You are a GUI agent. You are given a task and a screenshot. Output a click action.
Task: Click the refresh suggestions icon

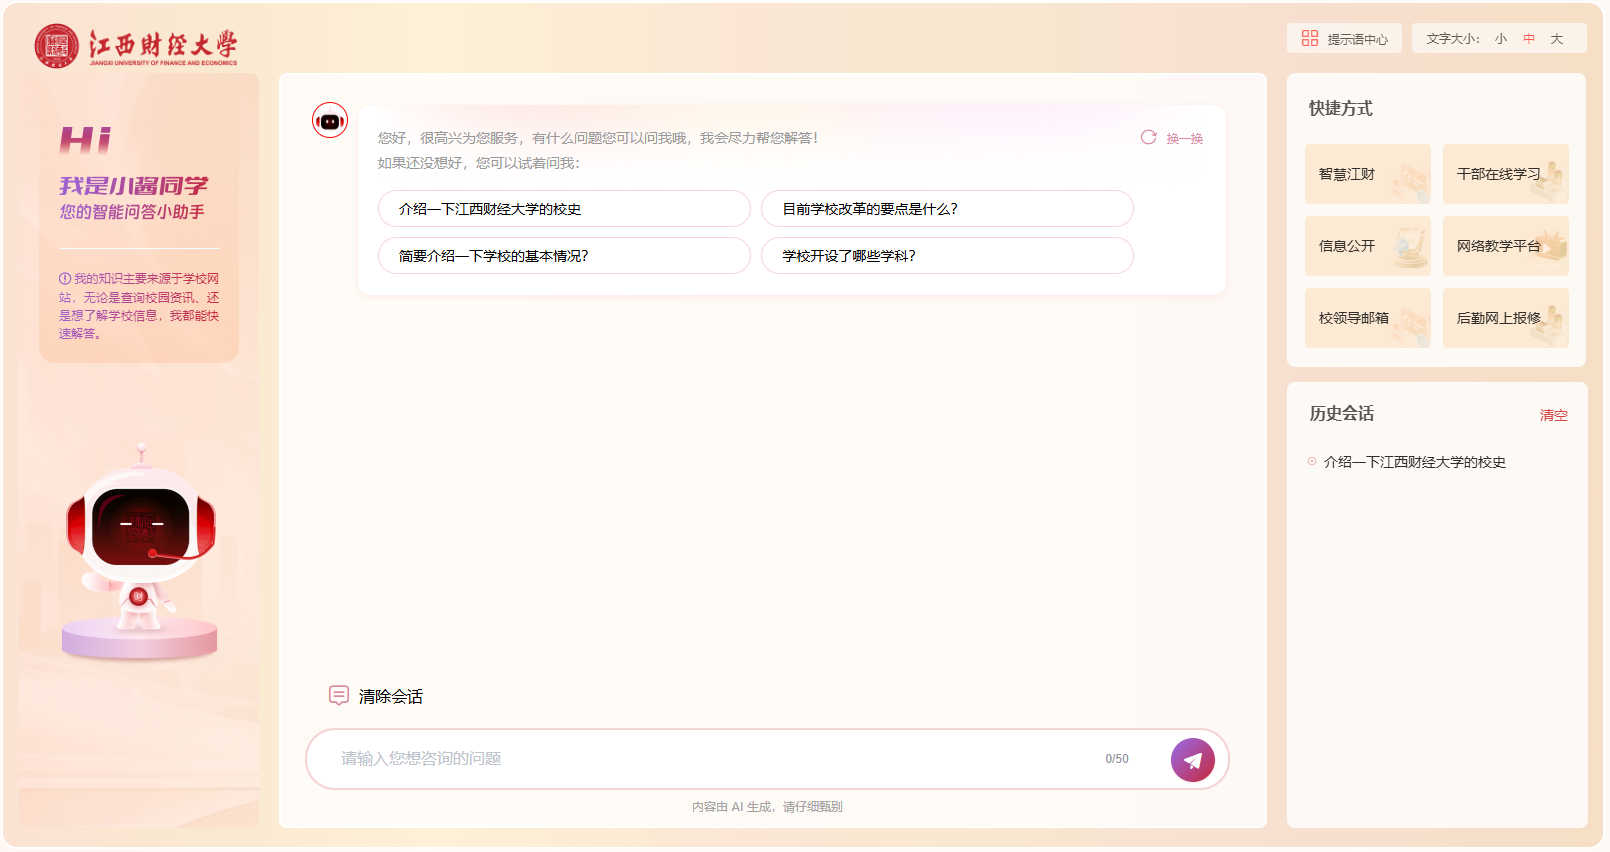(x=1148, y=138)
